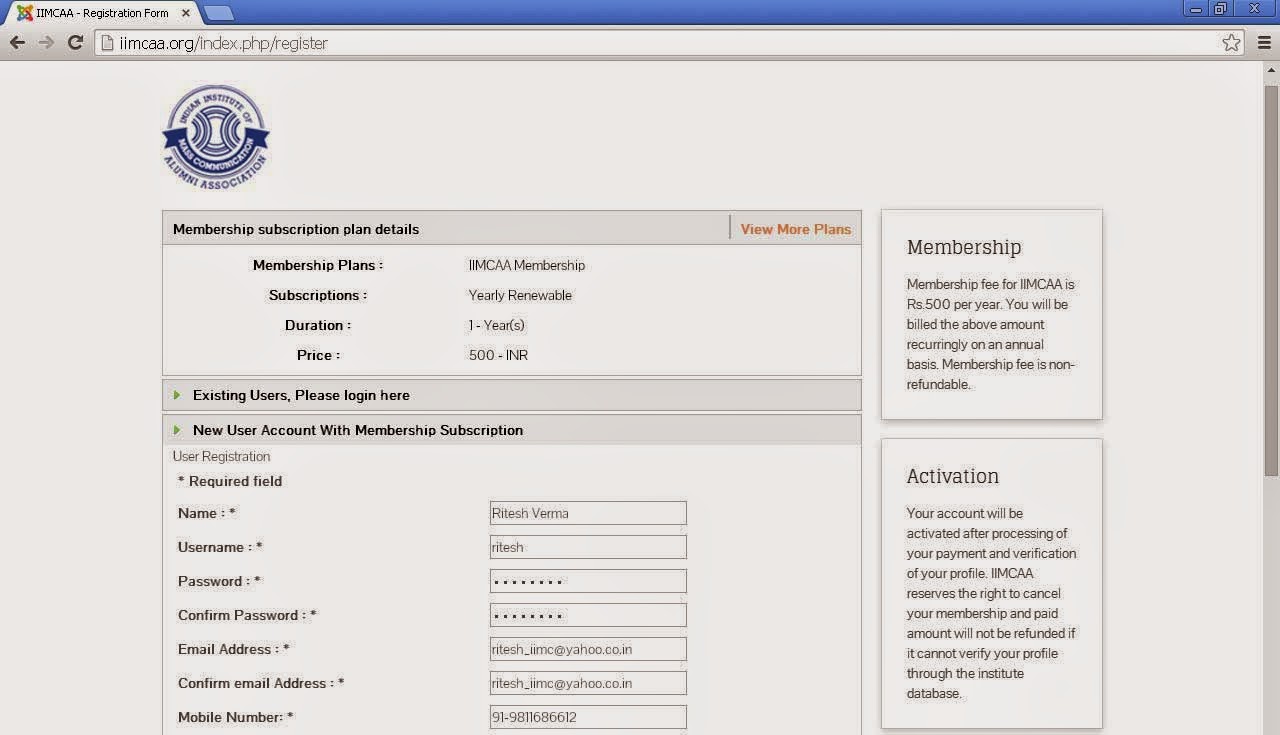1280x735 pixels.
Task: Open the Chrome menu hamburger icon
Action: pyautogui.click(x=1263, y=43)
